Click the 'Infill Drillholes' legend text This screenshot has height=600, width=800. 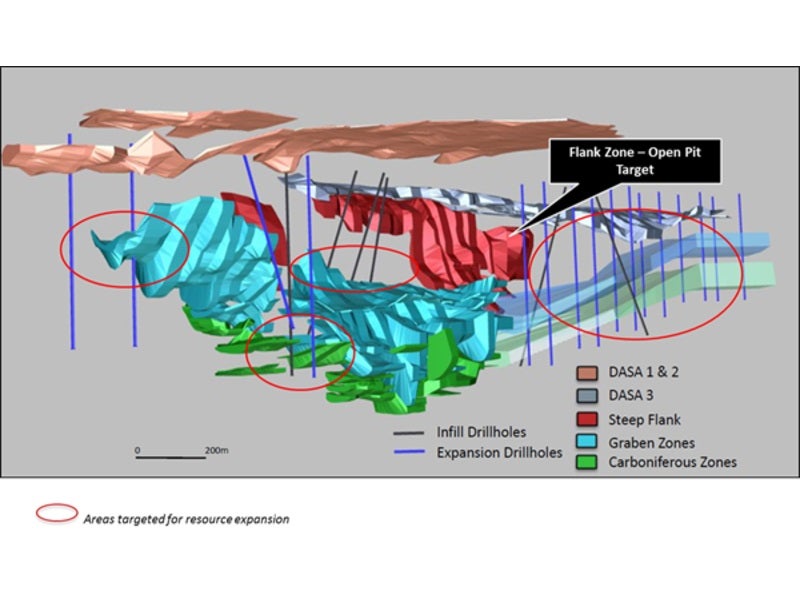tap(481, 432)
